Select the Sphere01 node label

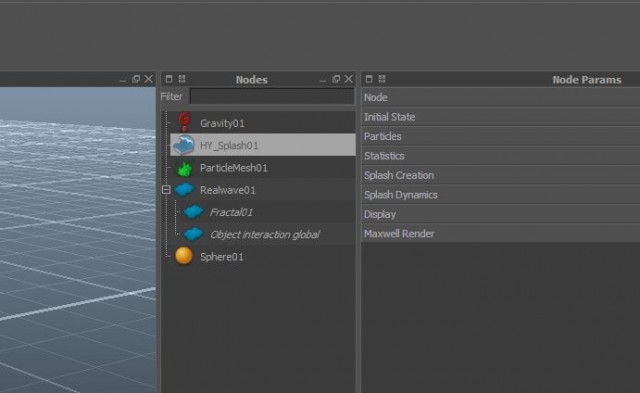tap(222, 257)
